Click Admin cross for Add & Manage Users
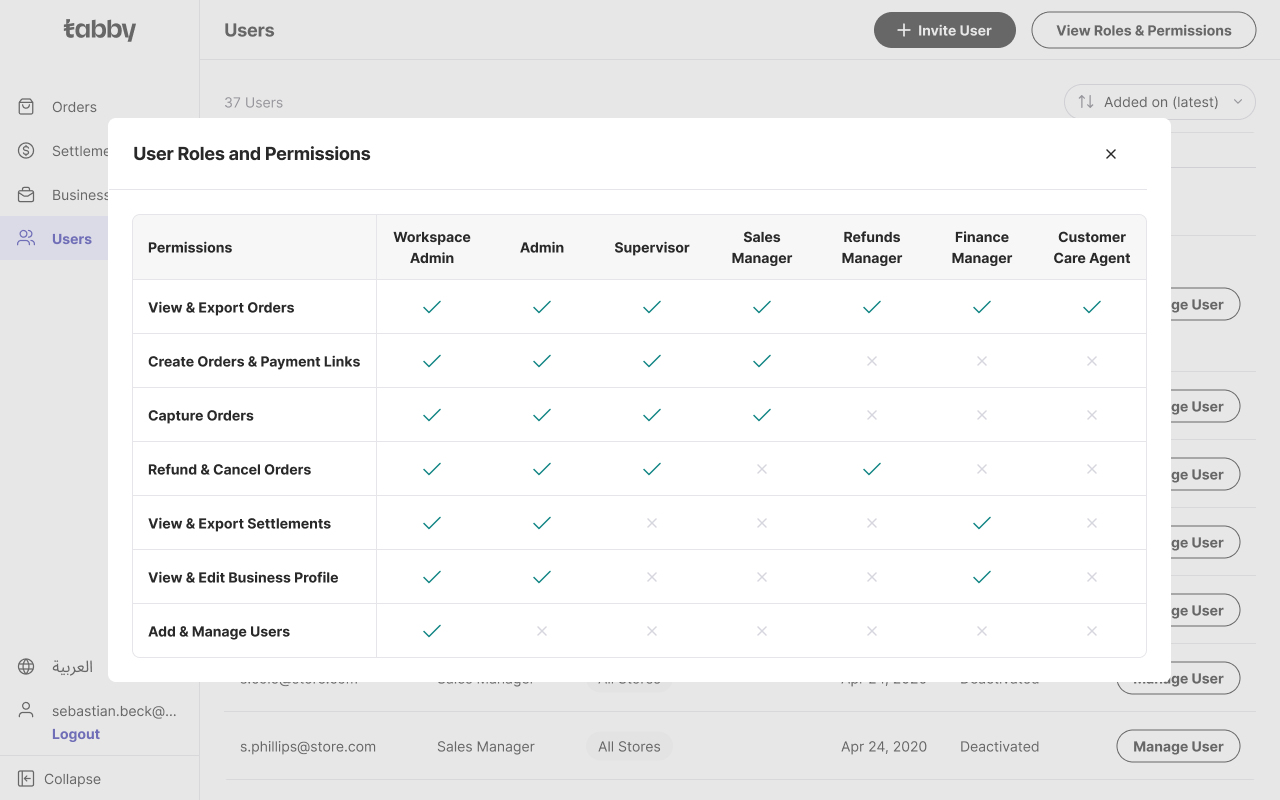The width and height of the screenshot is (1280, 800). coord(542,631)
